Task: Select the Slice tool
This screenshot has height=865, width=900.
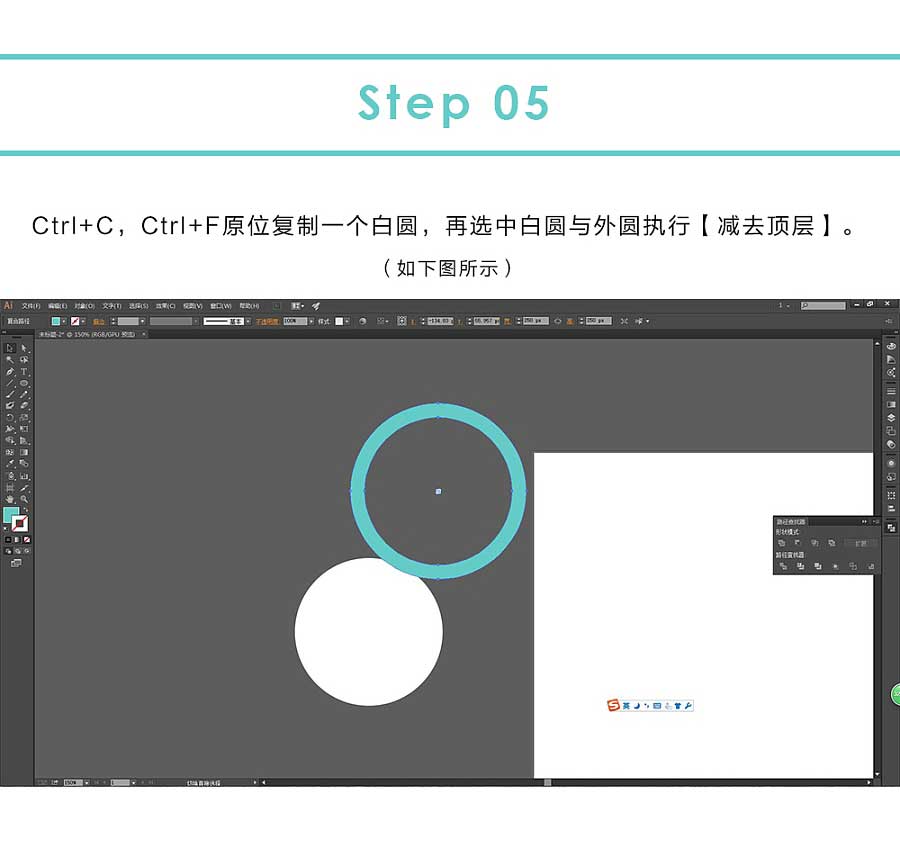Action: pos(24,487)
